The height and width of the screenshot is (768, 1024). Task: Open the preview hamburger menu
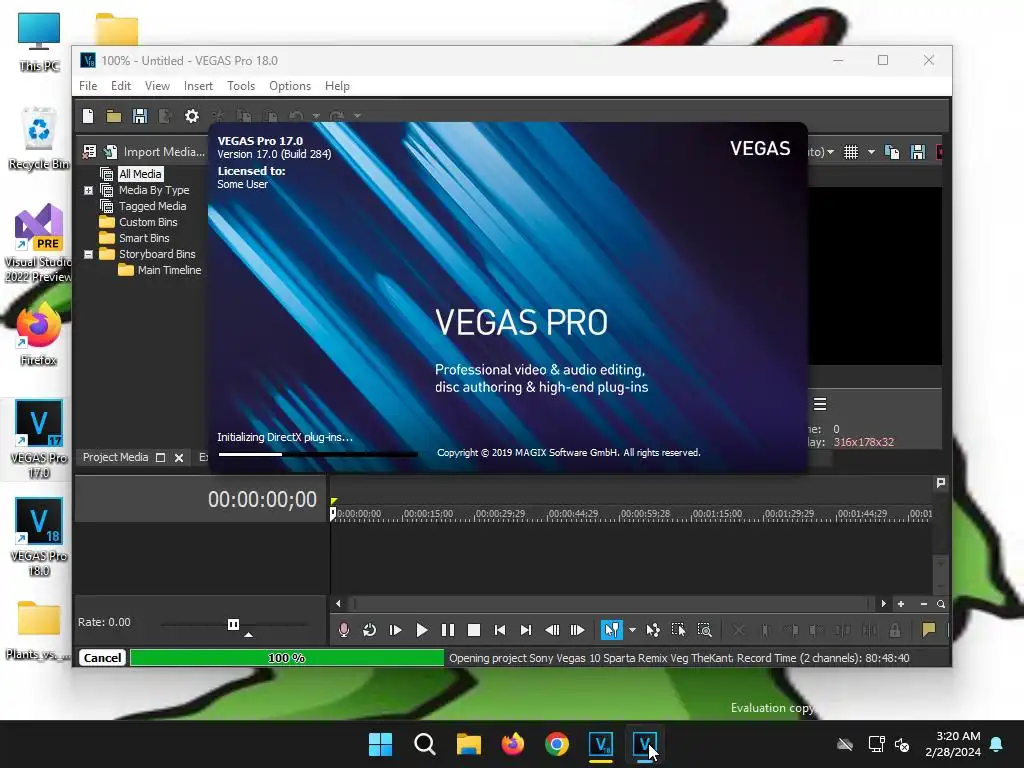(x=820, y=404)
